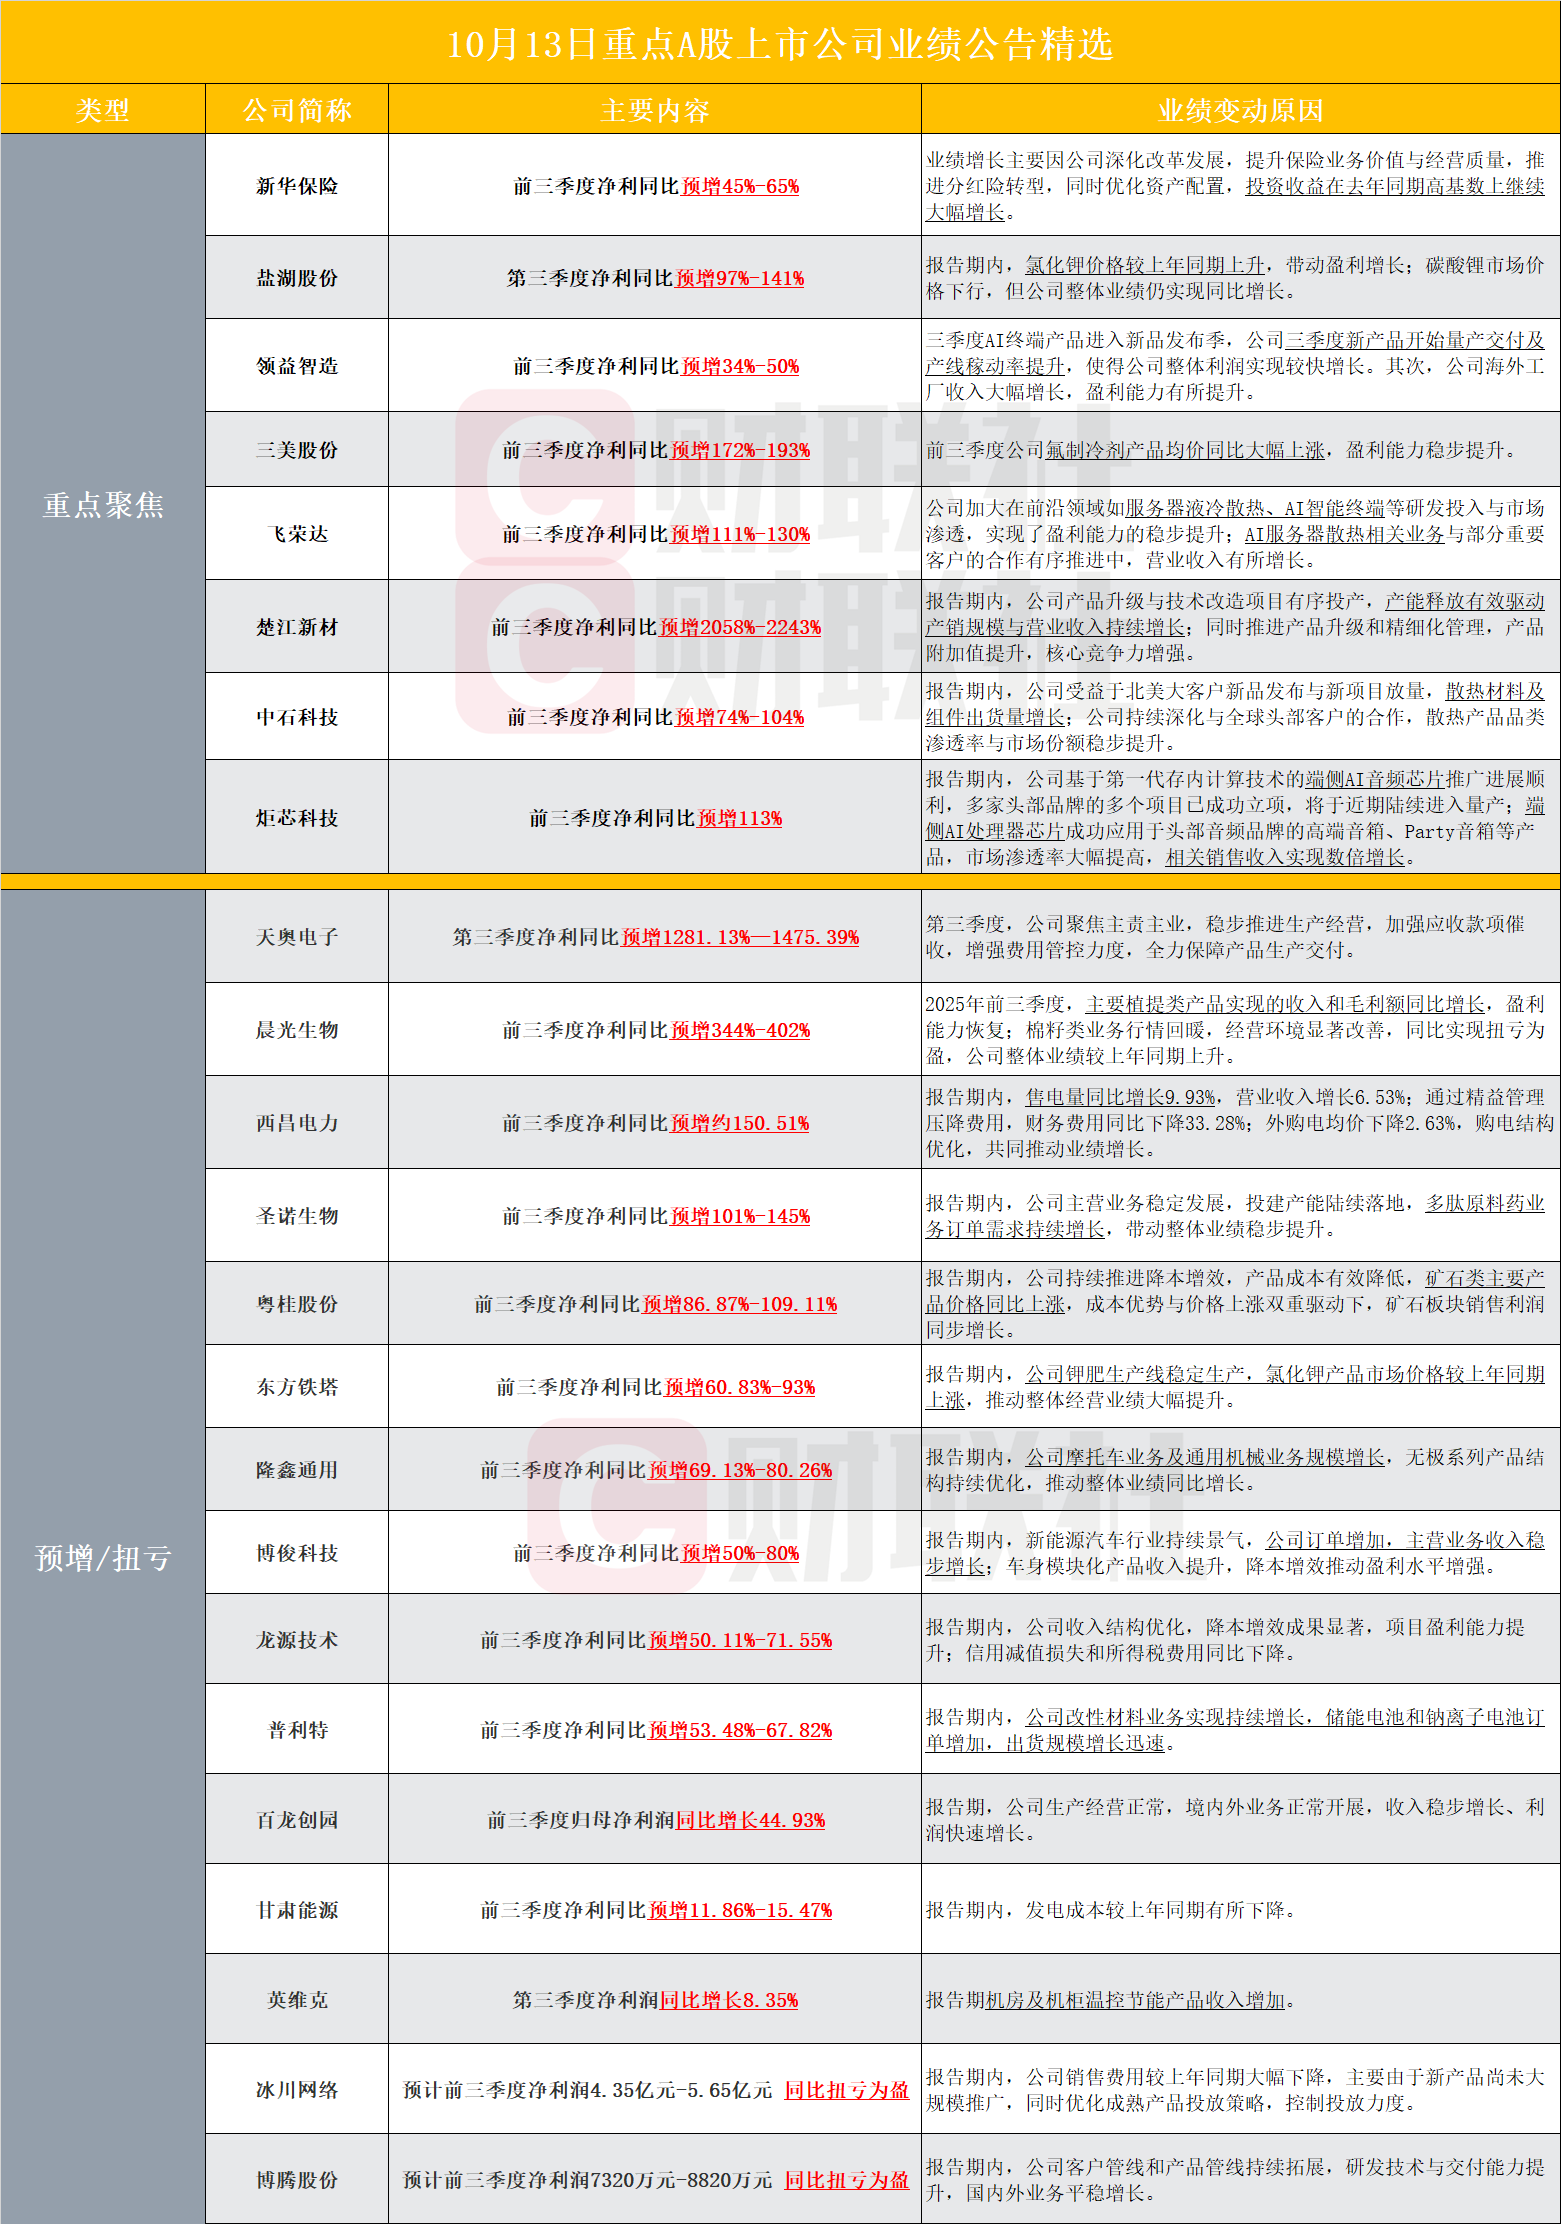Select '前三季度归母净利润同比增长44.93%' text
This screenshot has width=1561, height=2224.
[x=656, y=1820]
